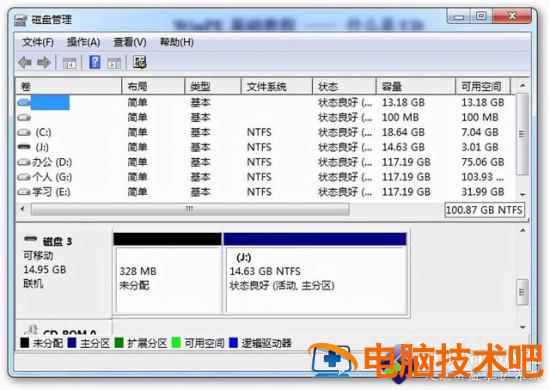Image resolution: width=550 pixels, height=390 pixels.
Task: Click the blue Help question mark icon
Action: coord(95,63)
